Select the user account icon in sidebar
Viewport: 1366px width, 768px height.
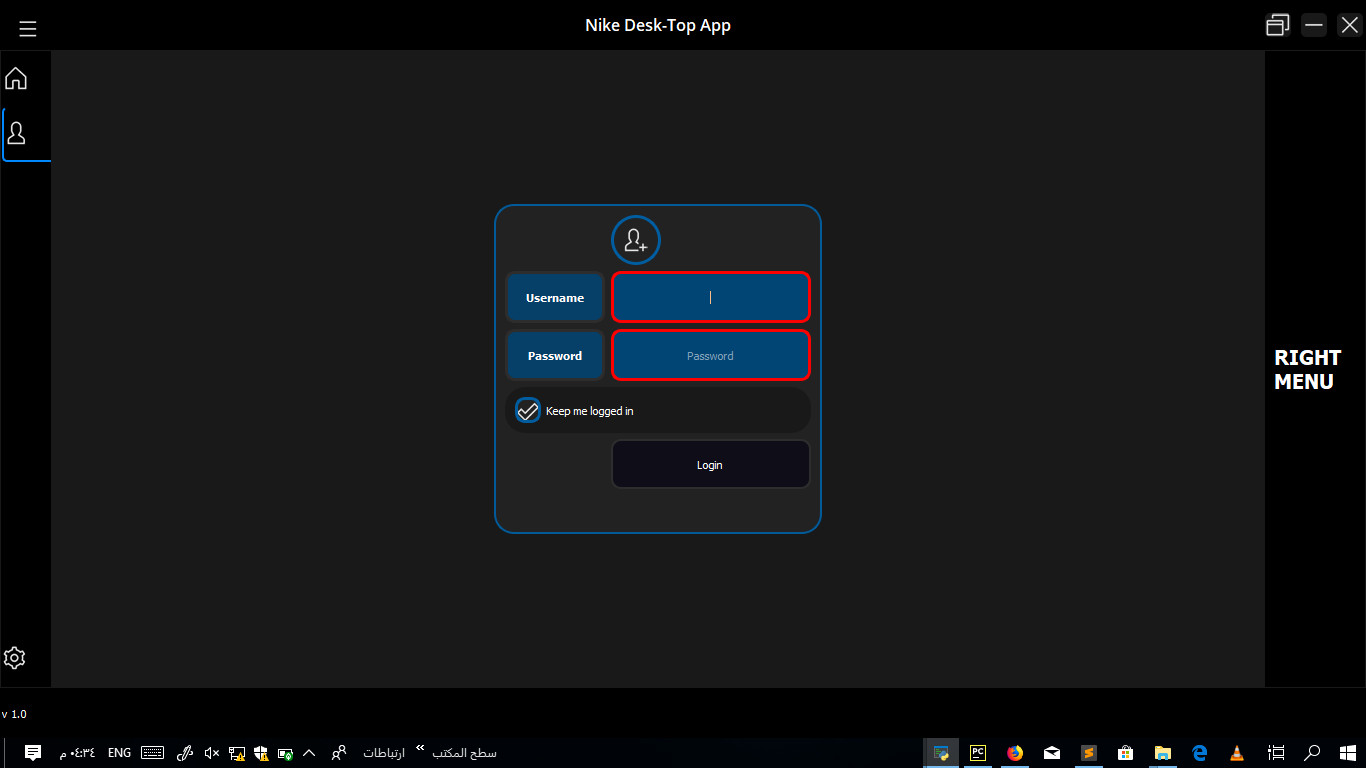tap(15, 130)
